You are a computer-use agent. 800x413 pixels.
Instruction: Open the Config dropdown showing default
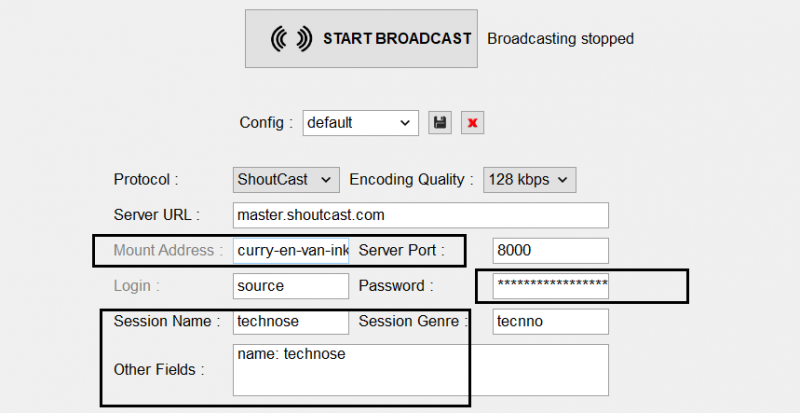[x=360, y=123]
